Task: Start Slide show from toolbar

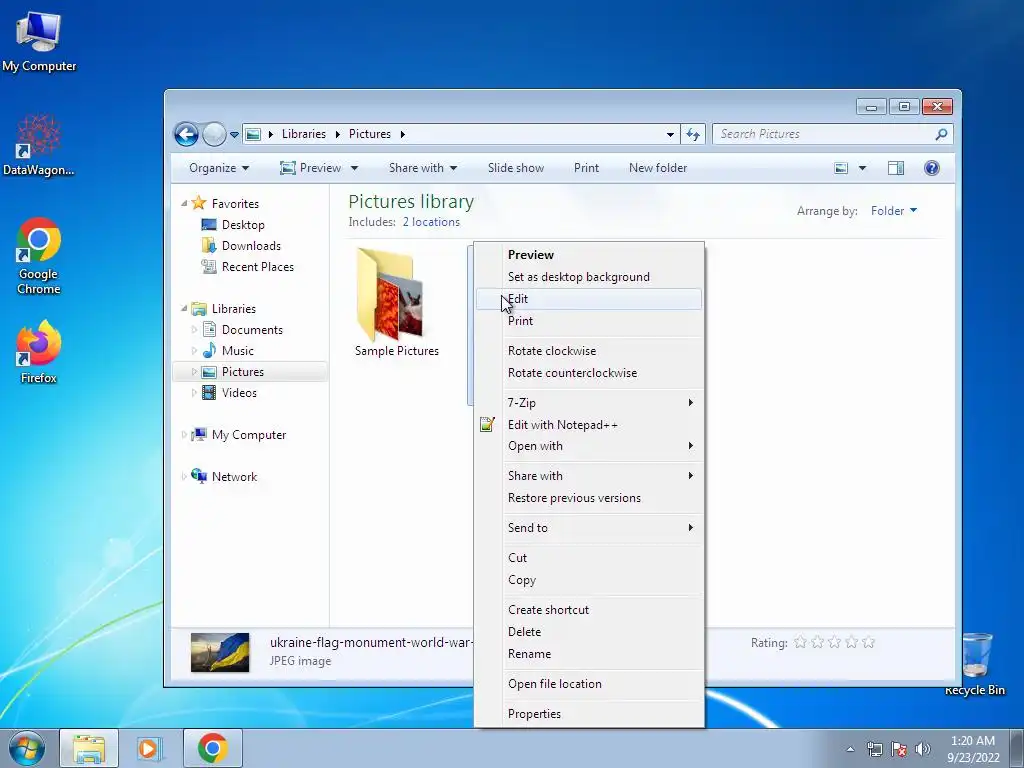Action: click(x=516, y=168)
